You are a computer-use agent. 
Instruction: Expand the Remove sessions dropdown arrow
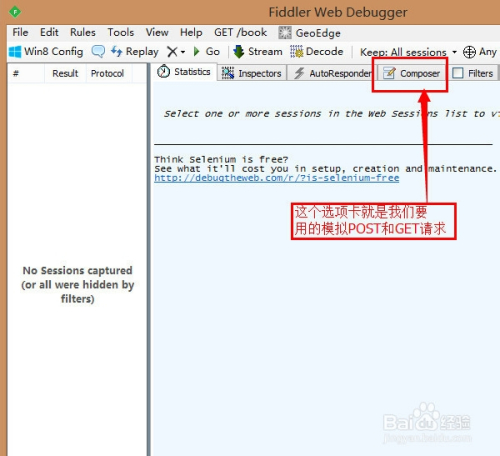point(183,52)
